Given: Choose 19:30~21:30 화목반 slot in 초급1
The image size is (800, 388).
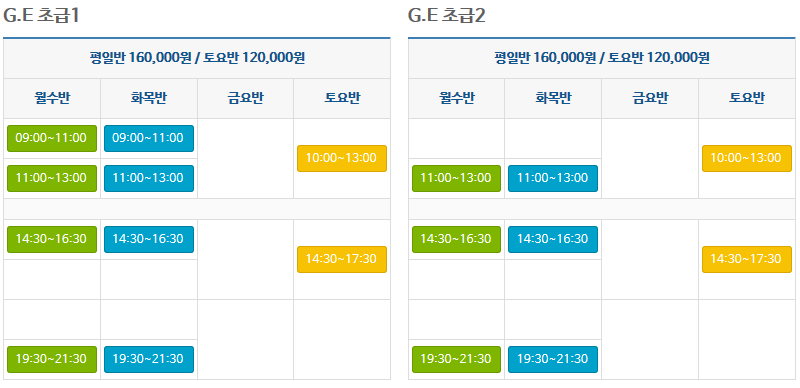Looking at the screenshot, I should [x=148, y=359].
